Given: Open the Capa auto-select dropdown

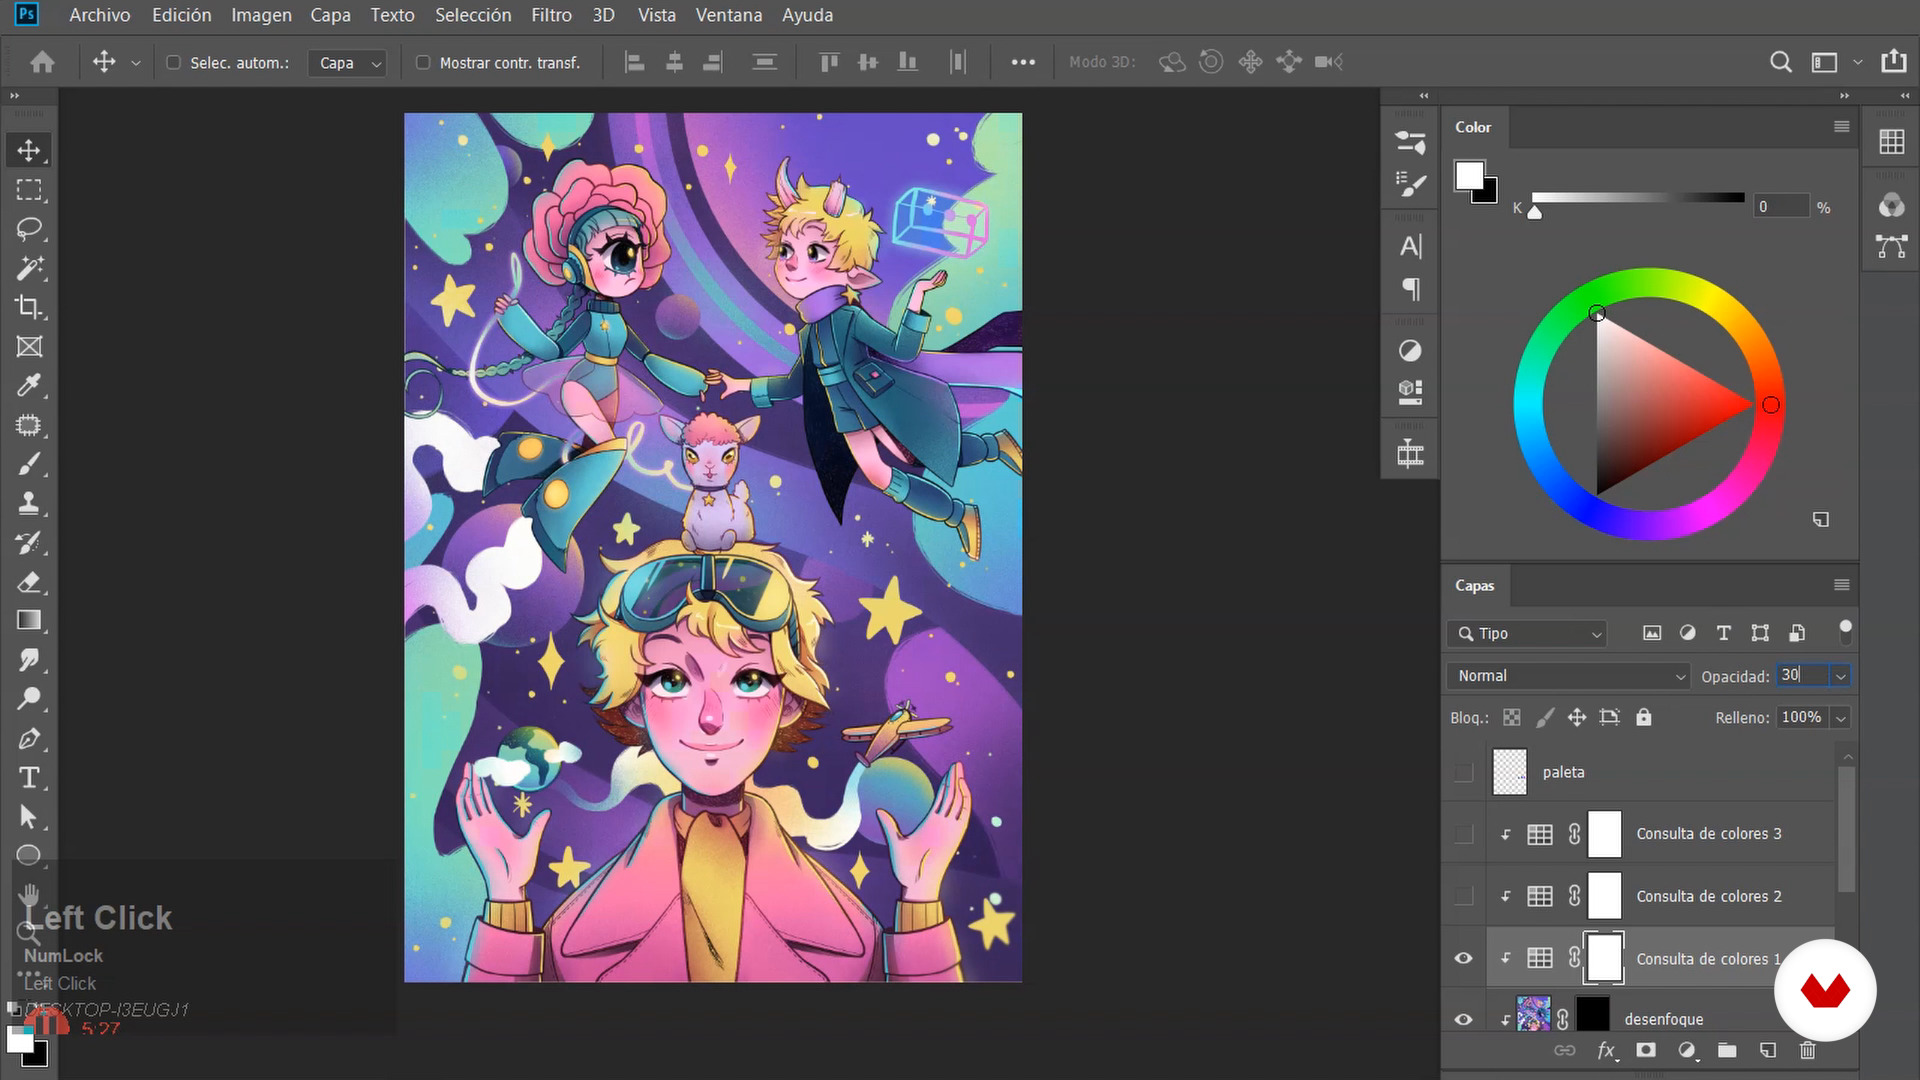Looking at the screenshot, I should pyautogui.click(x=347, y=62).
